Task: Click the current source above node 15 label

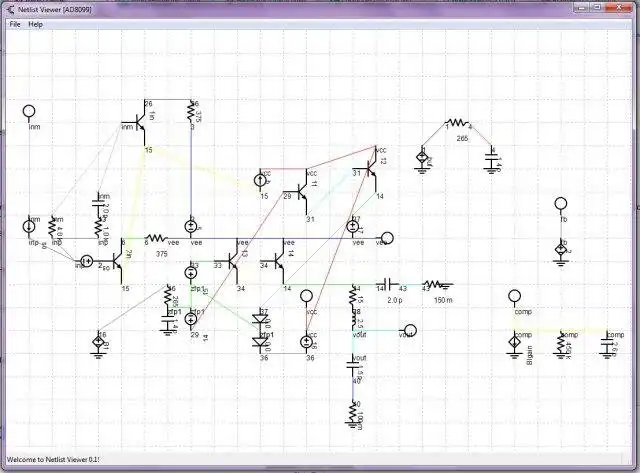Action: tap(260, 180)
